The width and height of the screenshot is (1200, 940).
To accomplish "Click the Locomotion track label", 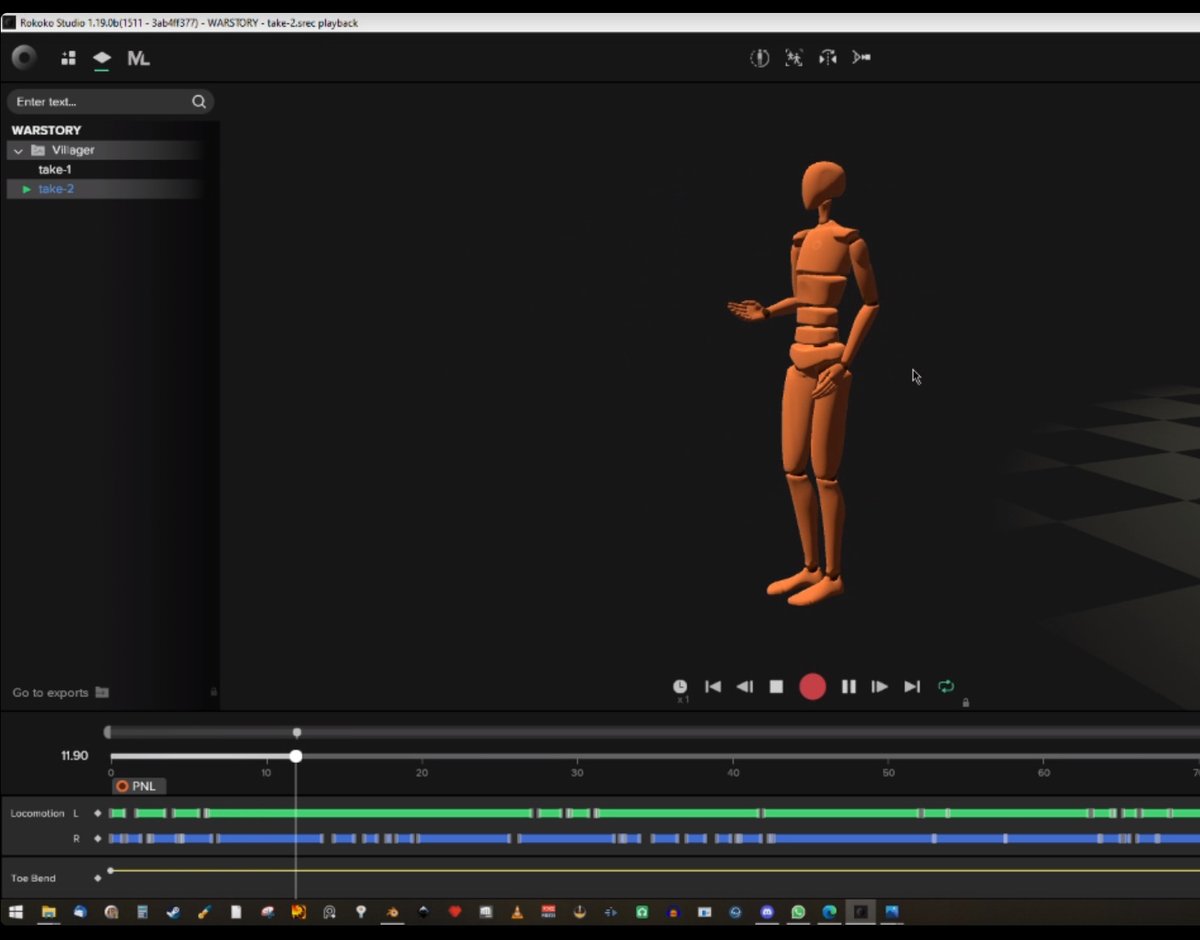I will 37,813.
